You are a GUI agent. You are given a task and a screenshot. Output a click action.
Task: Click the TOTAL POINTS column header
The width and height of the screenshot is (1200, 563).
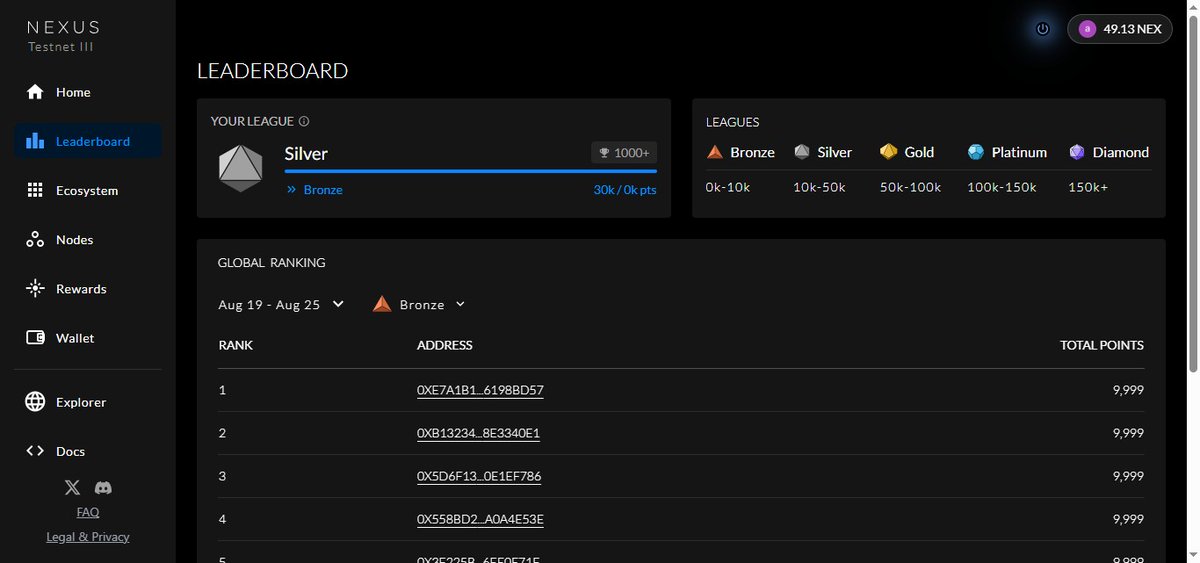pos(1102,345)
